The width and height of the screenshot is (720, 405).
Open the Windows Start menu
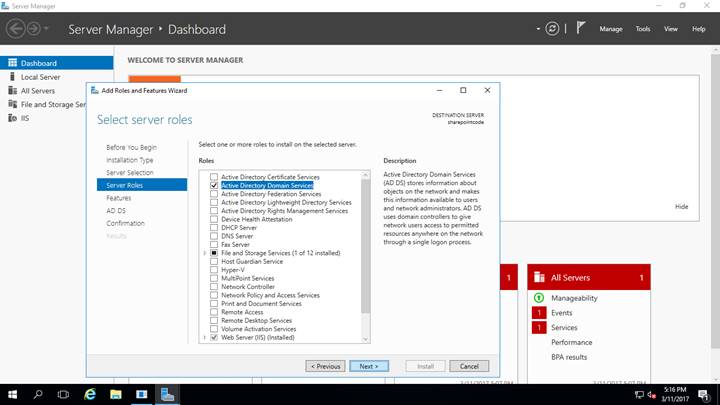[12, 394]
